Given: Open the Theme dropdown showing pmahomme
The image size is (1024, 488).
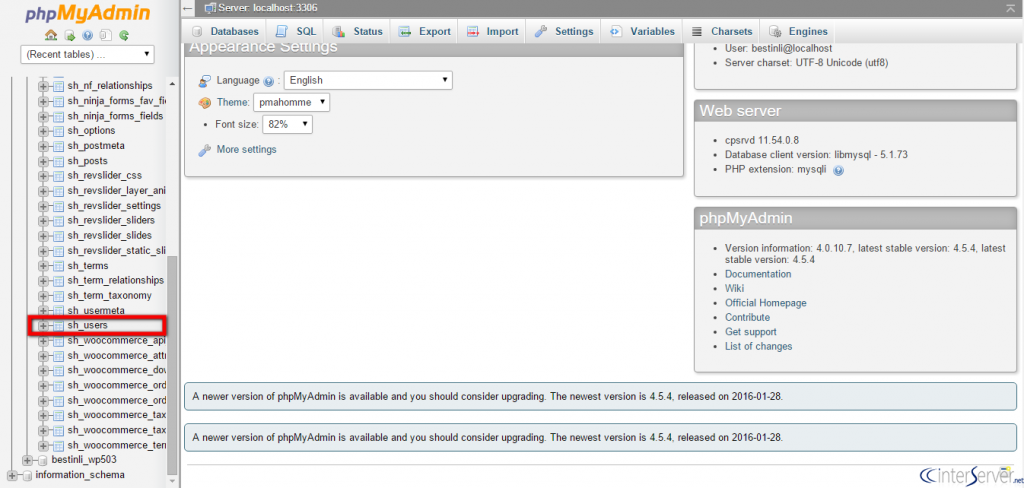Looking at the screenshot, I should pos(291,102).
